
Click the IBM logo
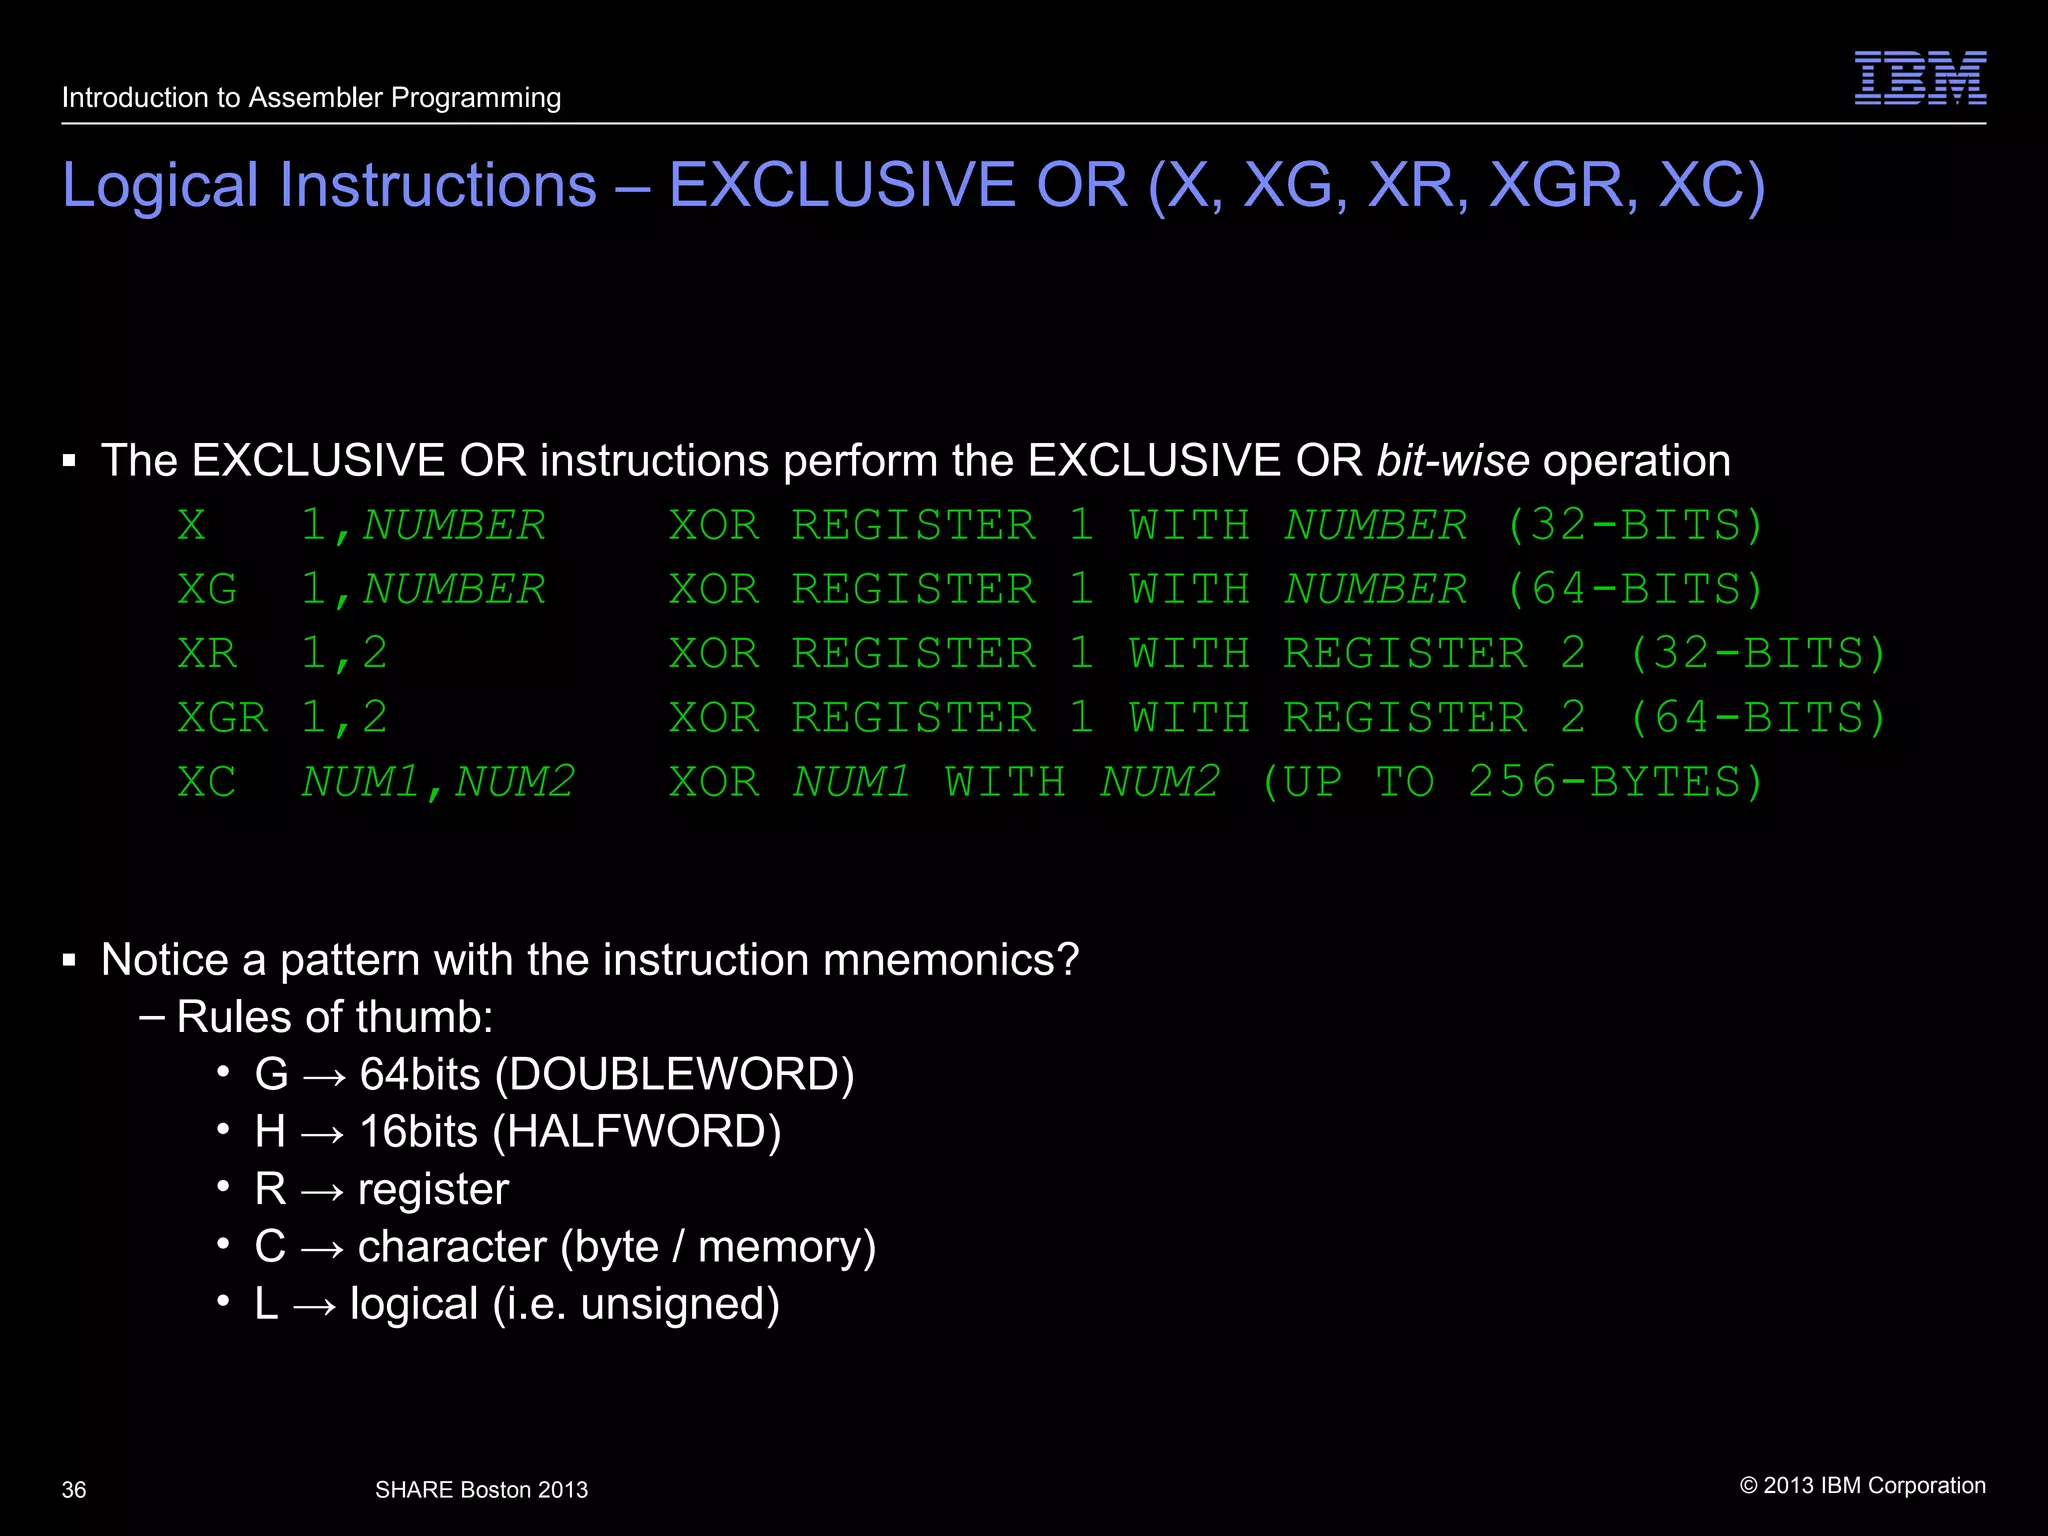pos(1920,78)
